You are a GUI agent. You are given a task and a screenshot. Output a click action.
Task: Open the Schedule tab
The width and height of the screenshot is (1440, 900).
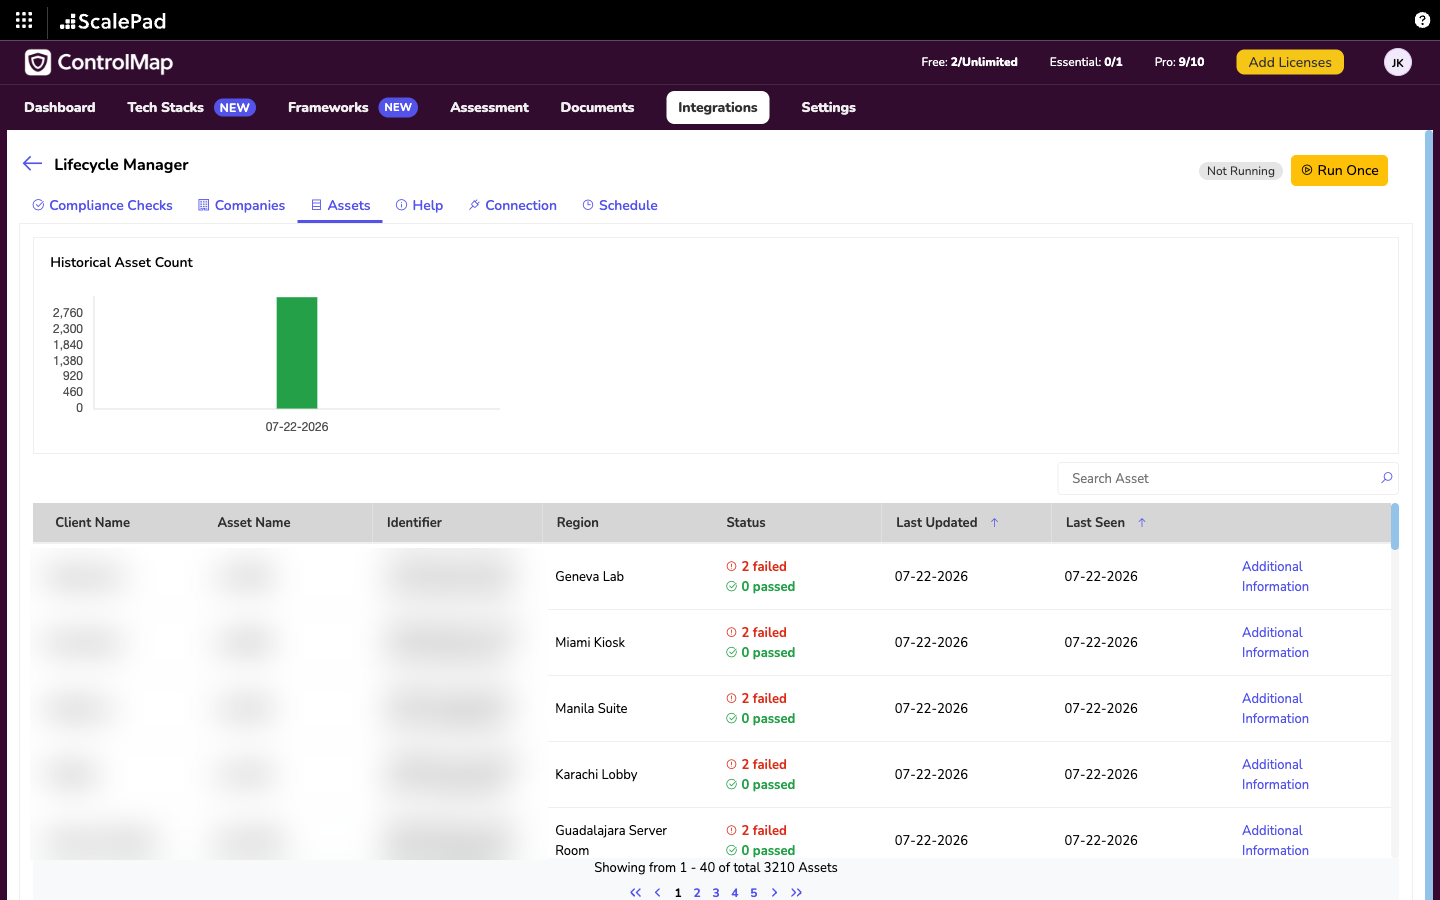coord(620,205)
